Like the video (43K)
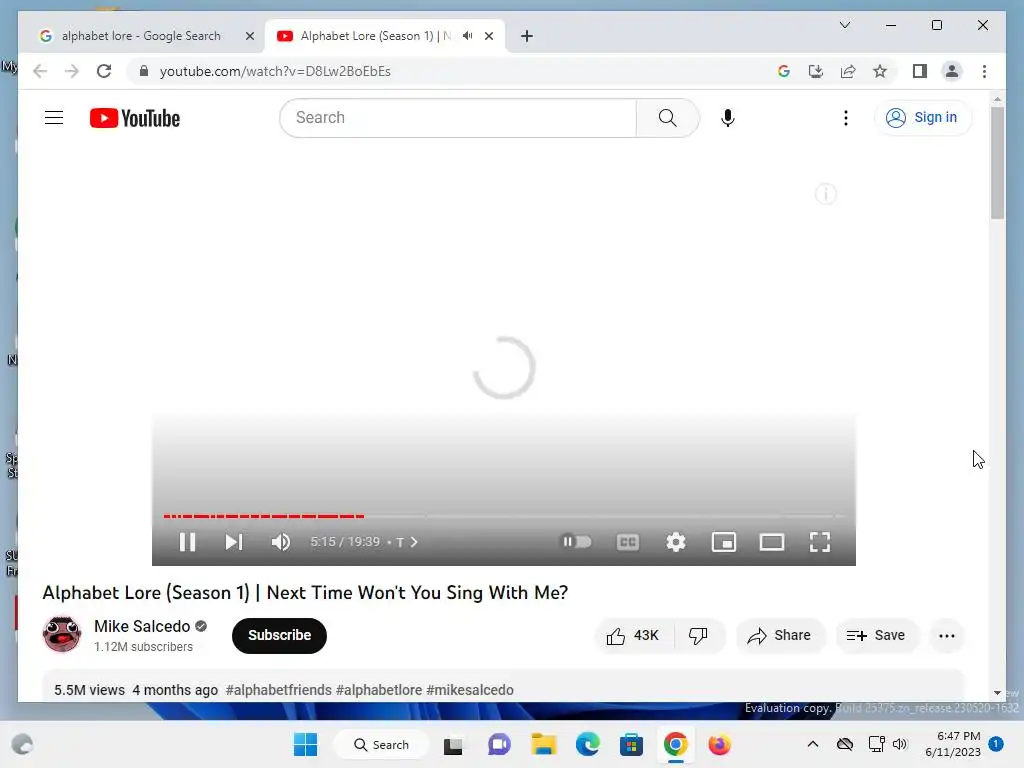 coord(633,635)
